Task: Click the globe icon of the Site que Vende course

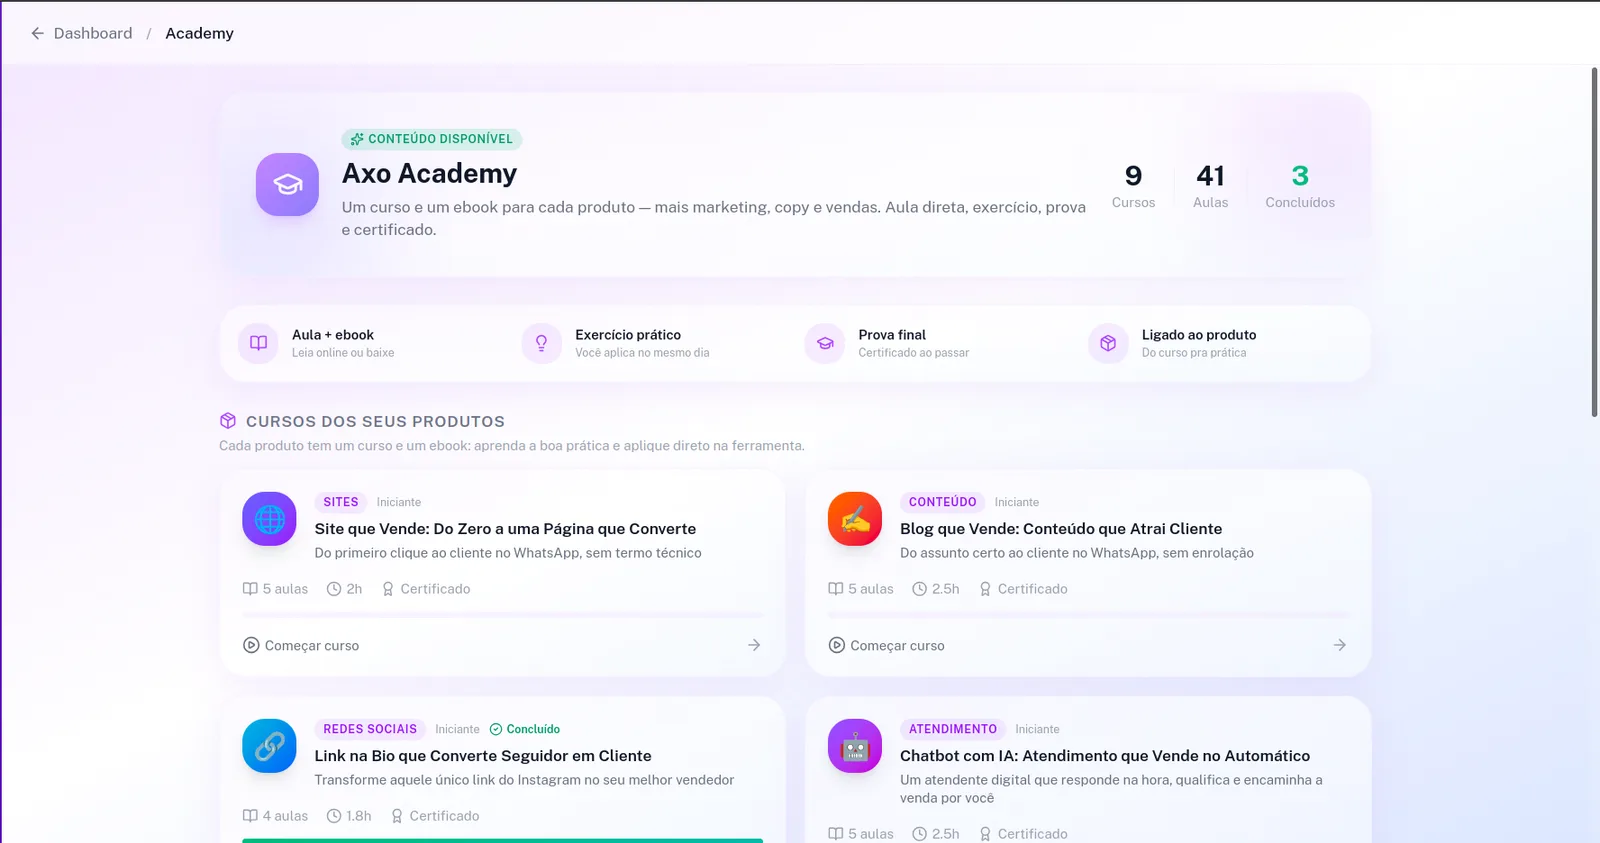Action: (x=269, y=519)
